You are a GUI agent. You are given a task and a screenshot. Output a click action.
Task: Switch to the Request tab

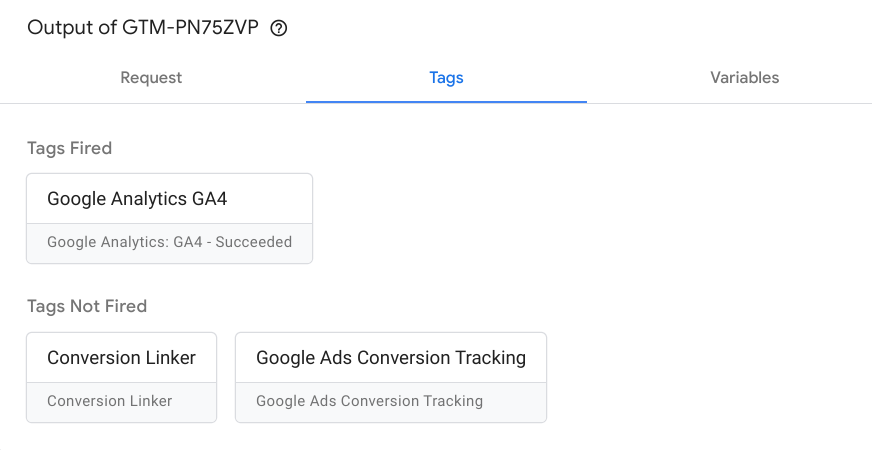(x=151, y=77)
